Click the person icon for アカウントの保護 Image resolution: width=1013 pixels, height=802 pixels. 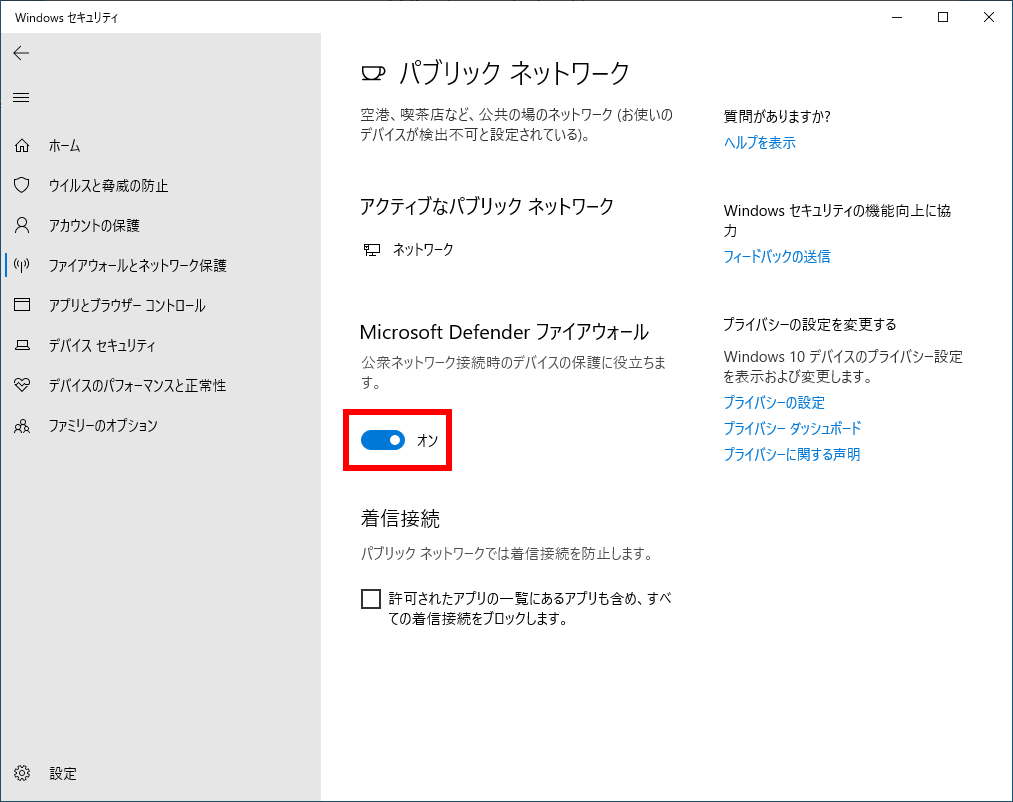[x=22, y=225]
